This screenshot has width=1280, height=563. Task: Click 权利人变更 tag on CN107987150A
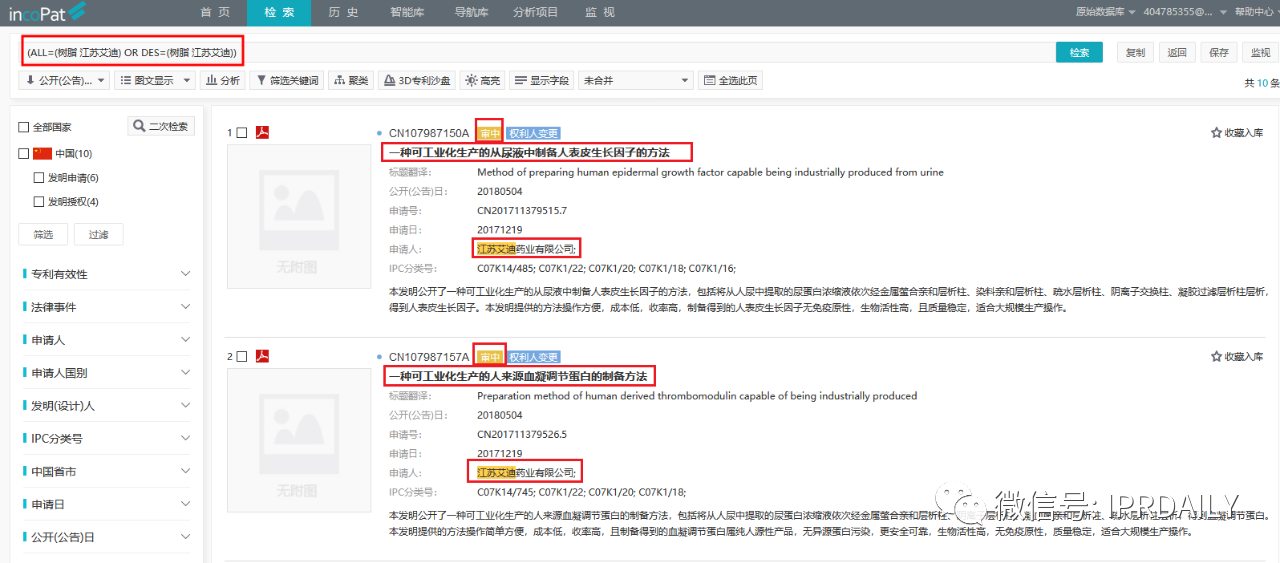pos(533,133)
